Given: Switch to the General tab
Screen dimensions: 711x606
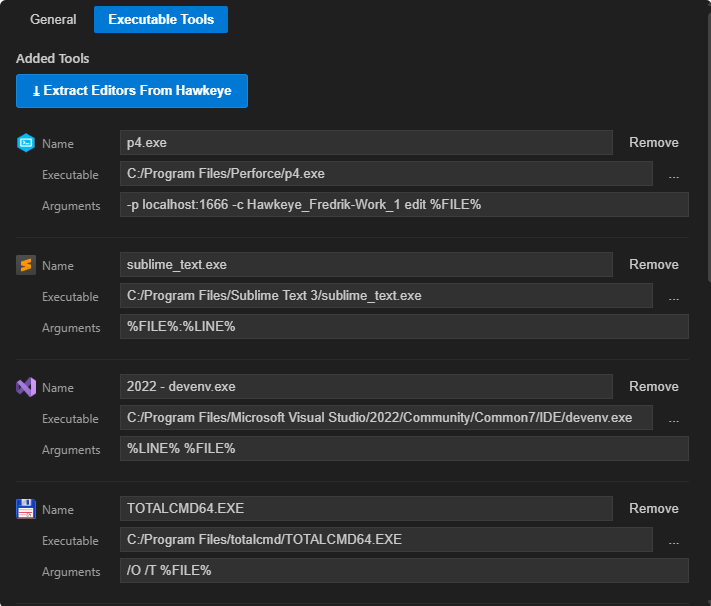Looking at the screenshot, I should click(53, 20).
